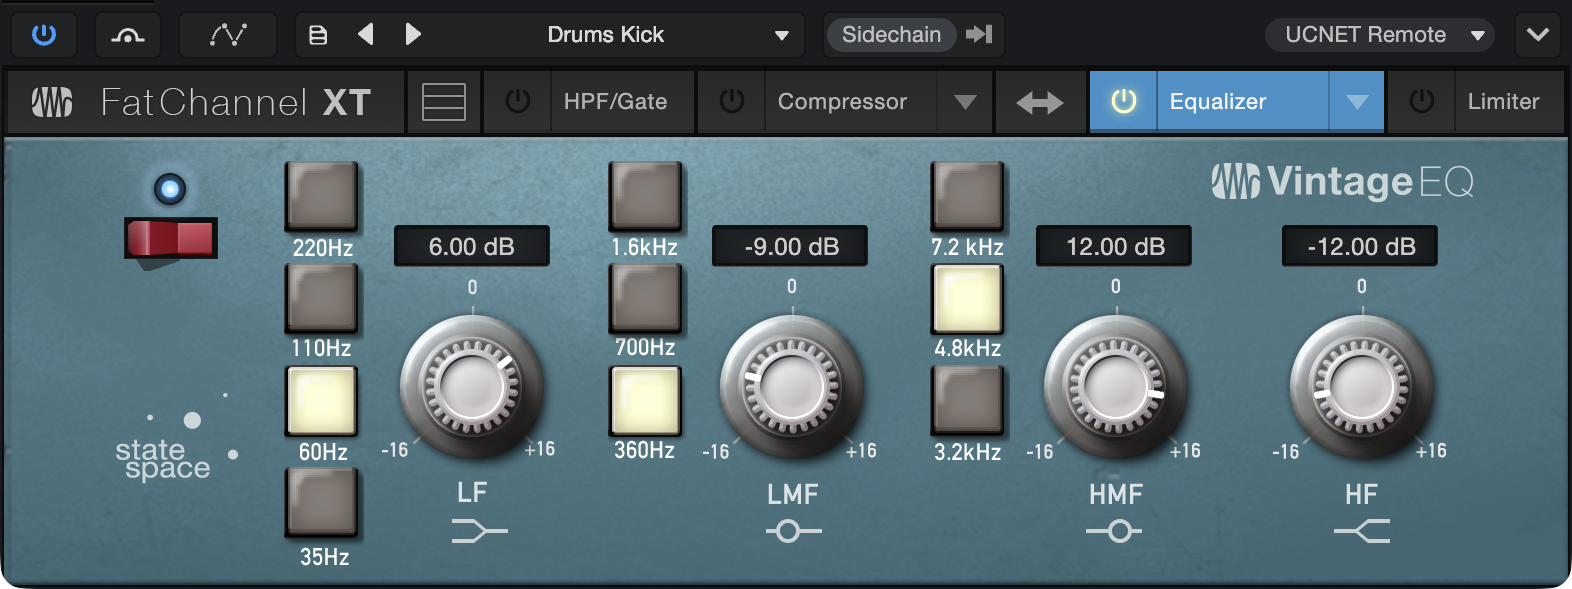Select the 4.8kHz HMF frequency button
Image resolution: width=1572 pixels, height=589 pixels.
coord(968,298)
